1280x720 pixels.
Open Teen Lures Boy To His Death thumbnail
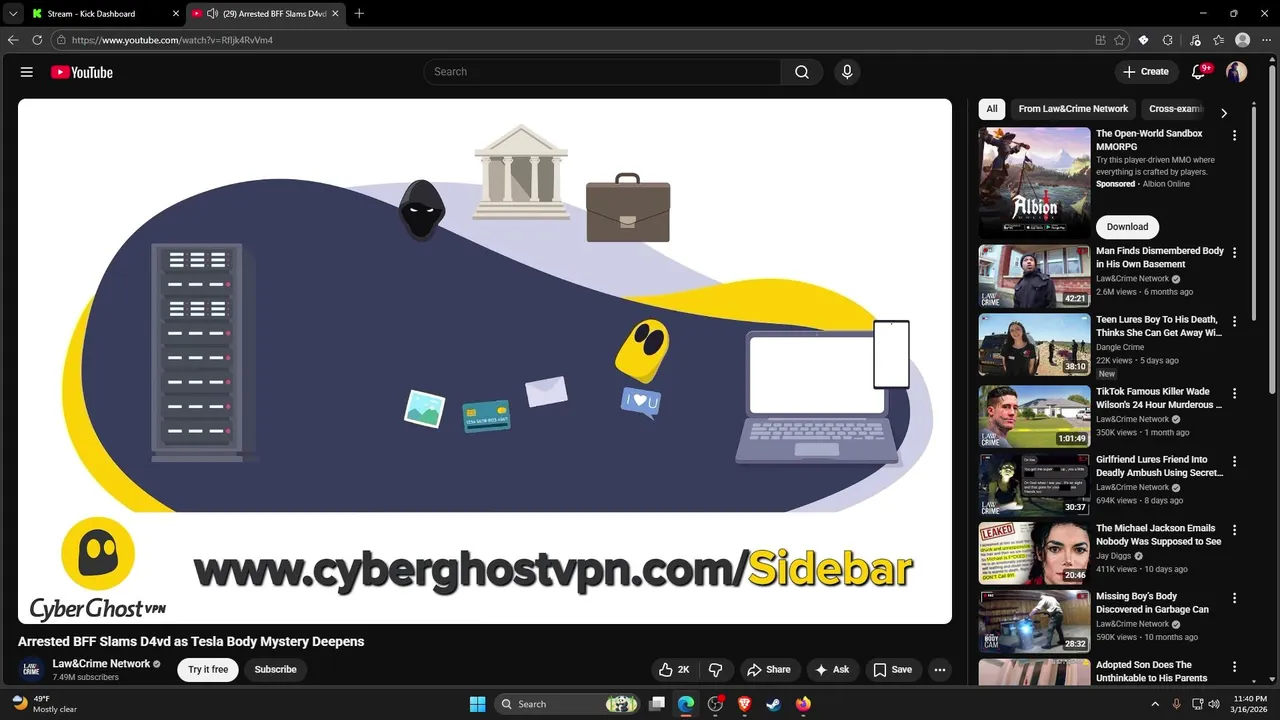click(1034, 345)
